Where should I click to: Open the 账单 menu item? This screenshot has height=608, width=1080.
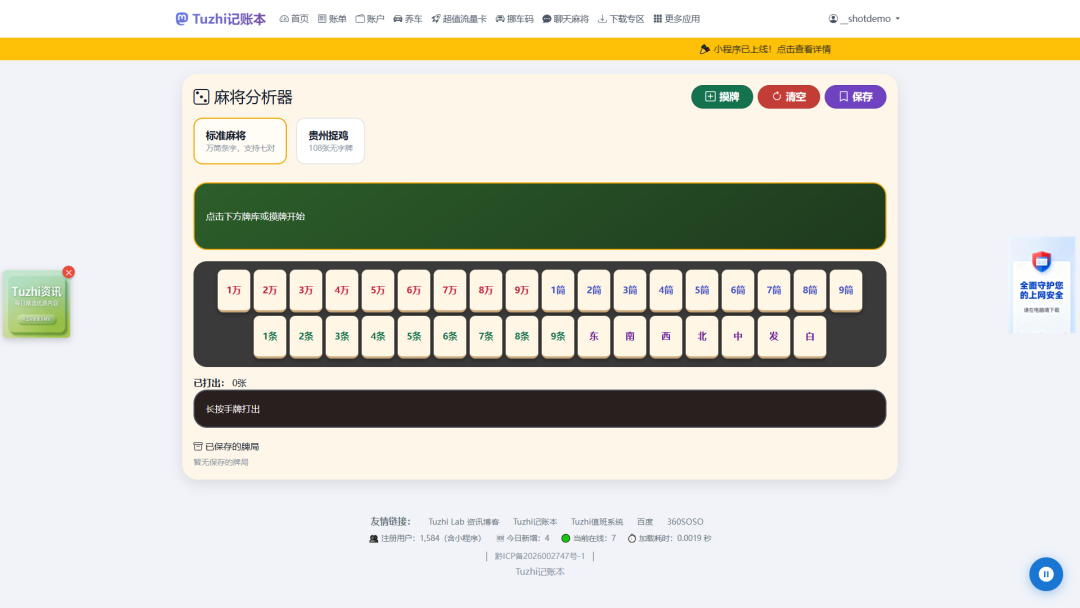click(332, 19)
